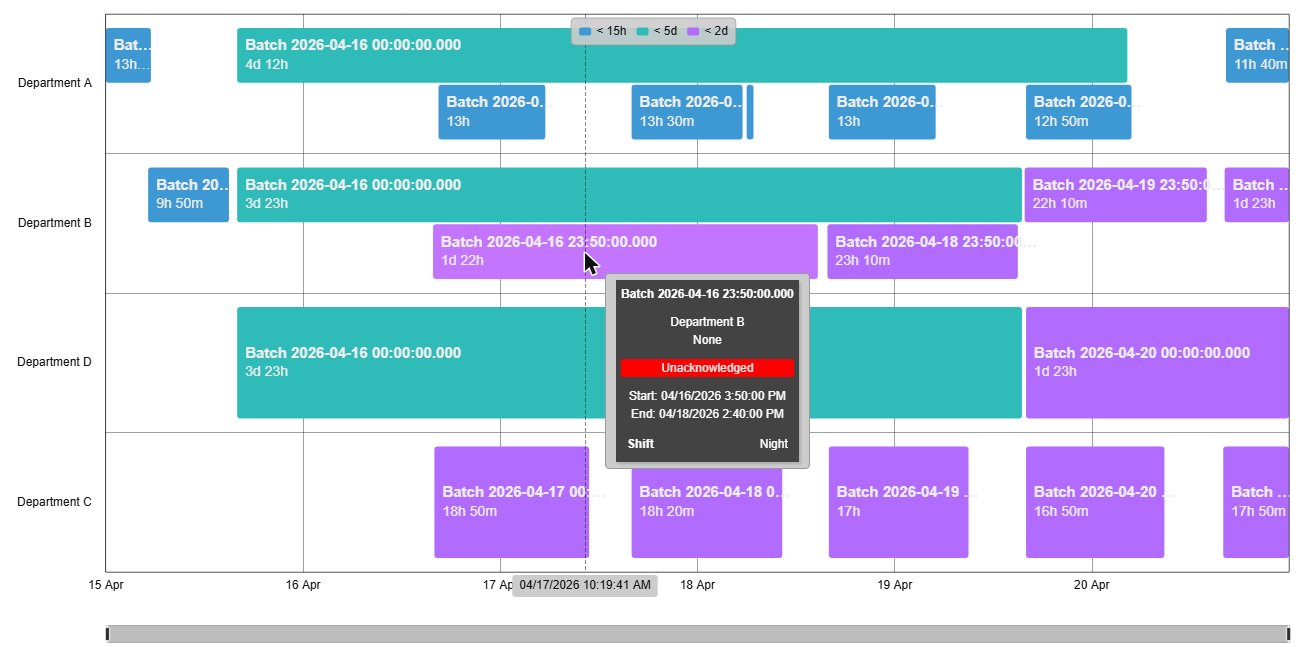Select Department C's 18h 20m batch bar
This screenshot has width=1308, height=647.
tap(706, 502)
